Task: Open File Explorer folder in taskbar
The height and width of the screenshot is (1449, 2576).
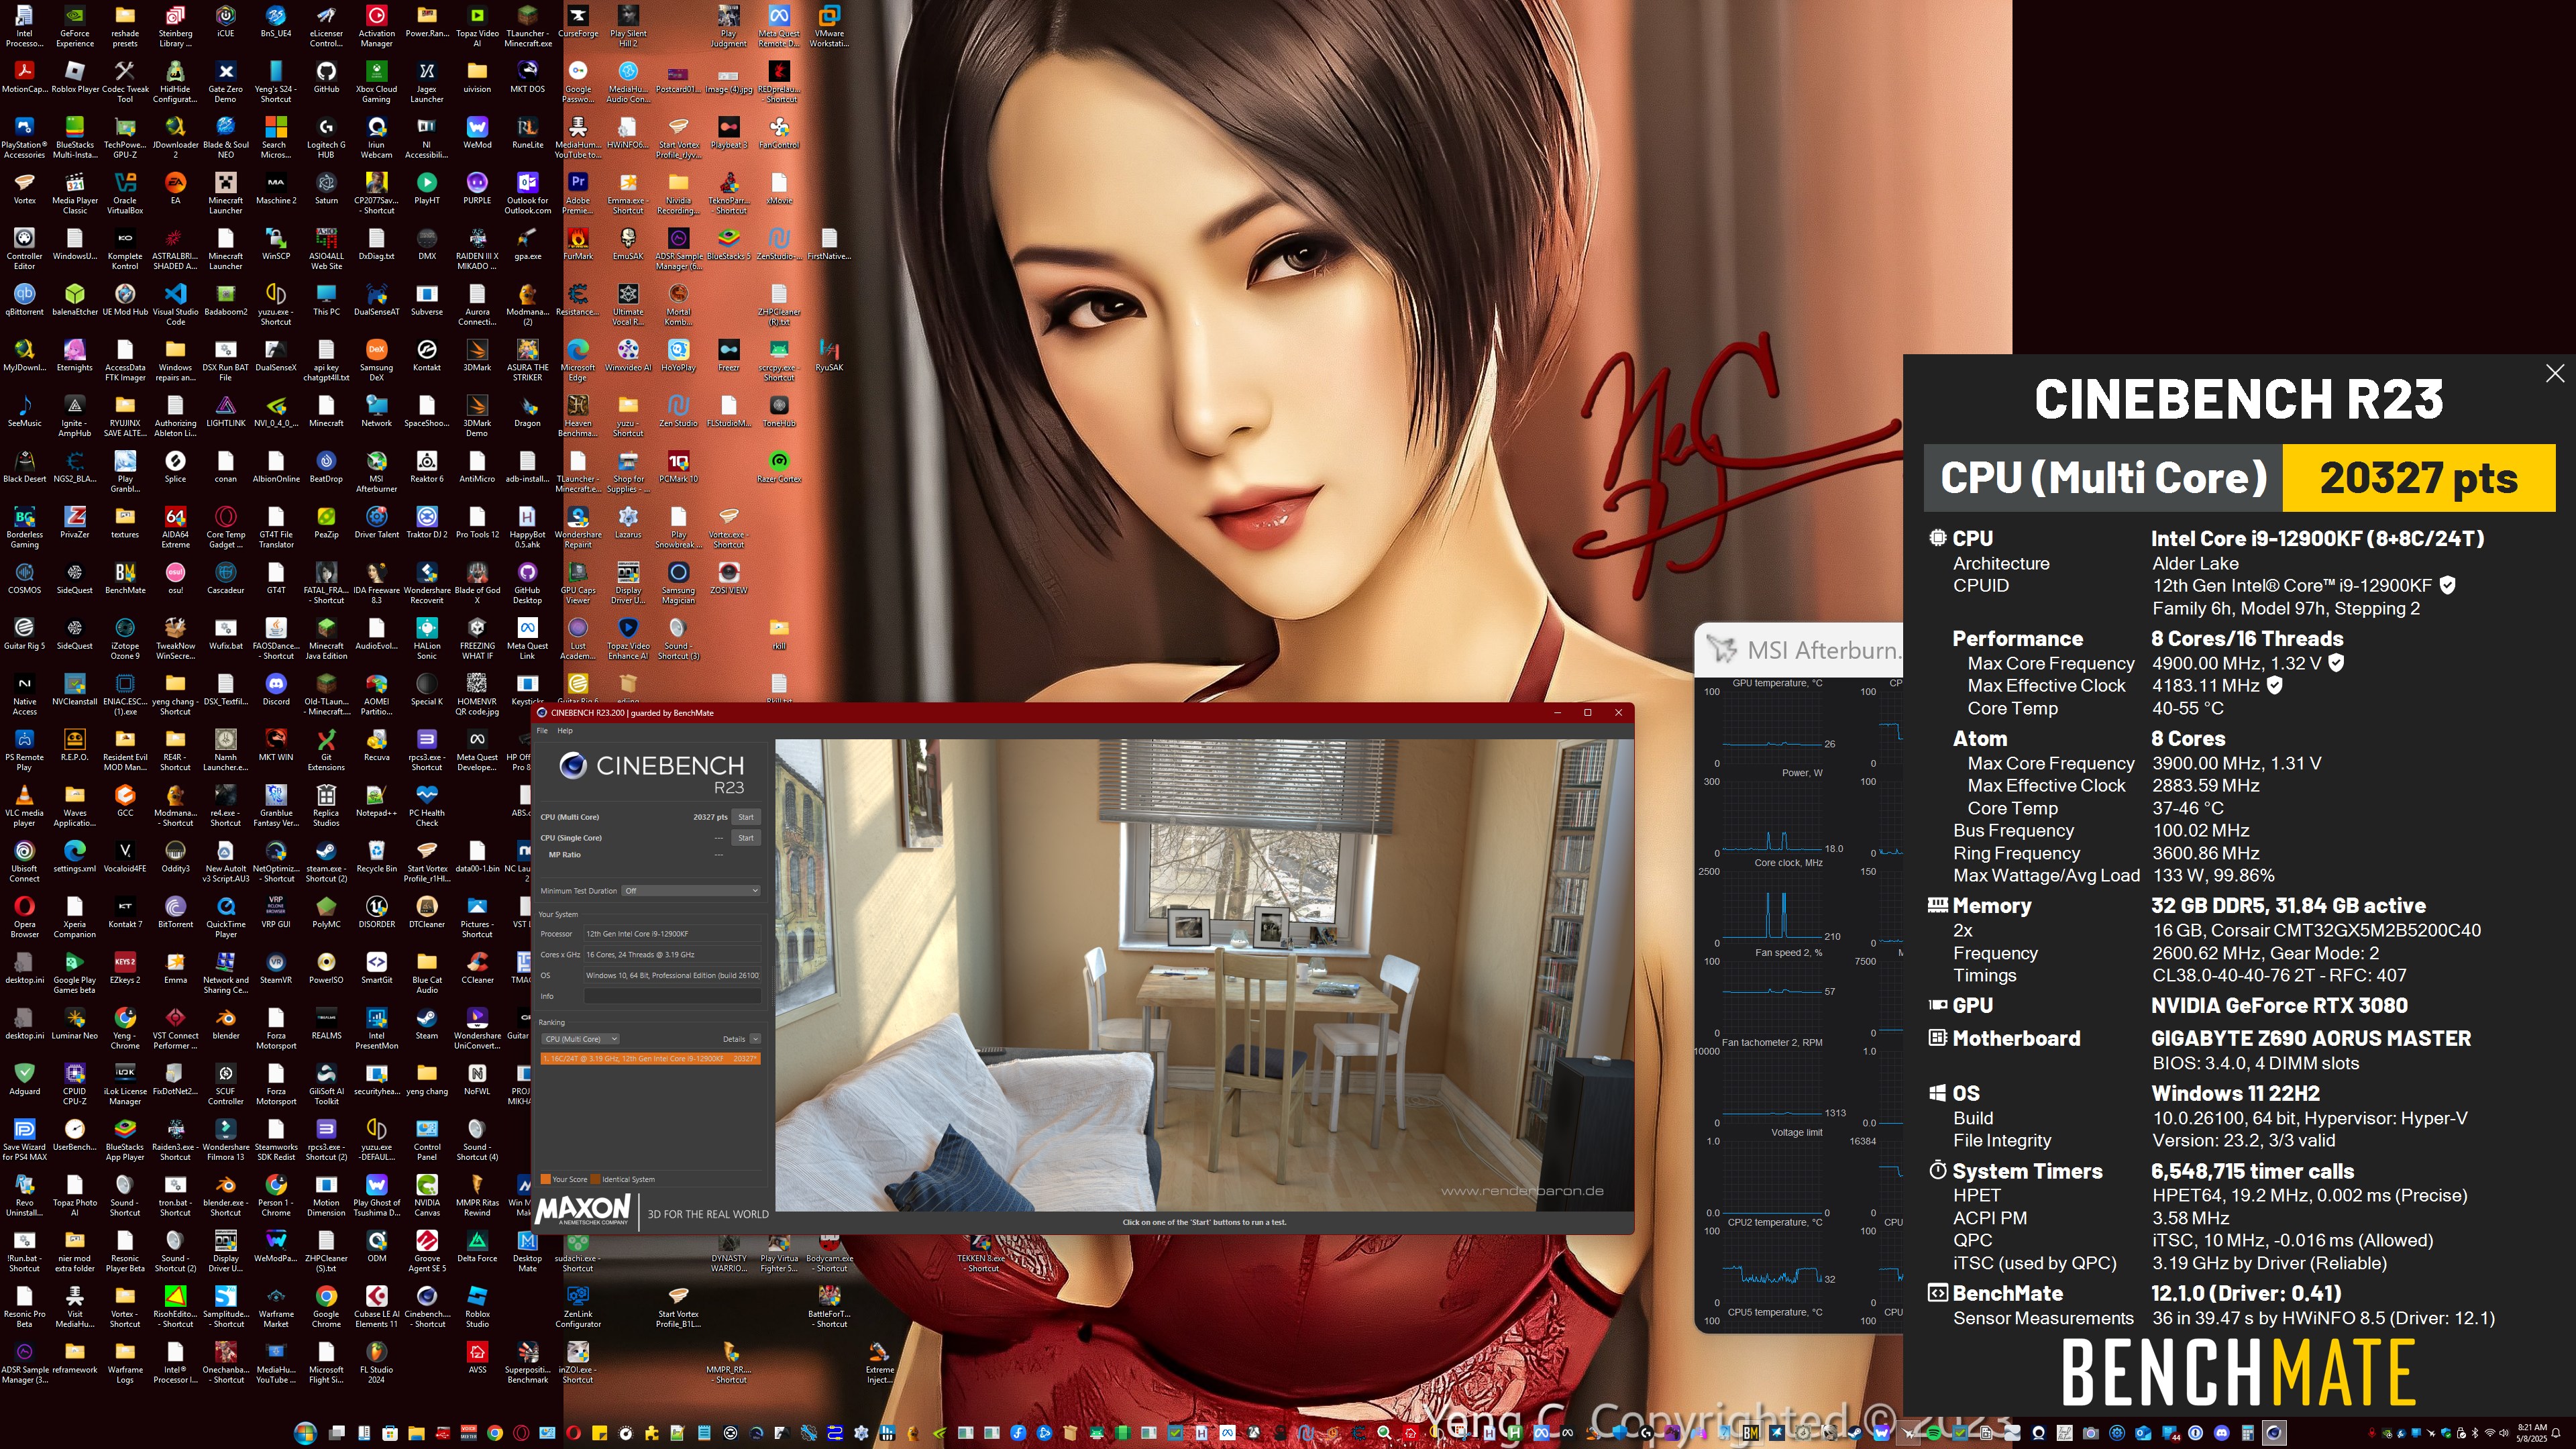Action: click(x=416, y=1433)
